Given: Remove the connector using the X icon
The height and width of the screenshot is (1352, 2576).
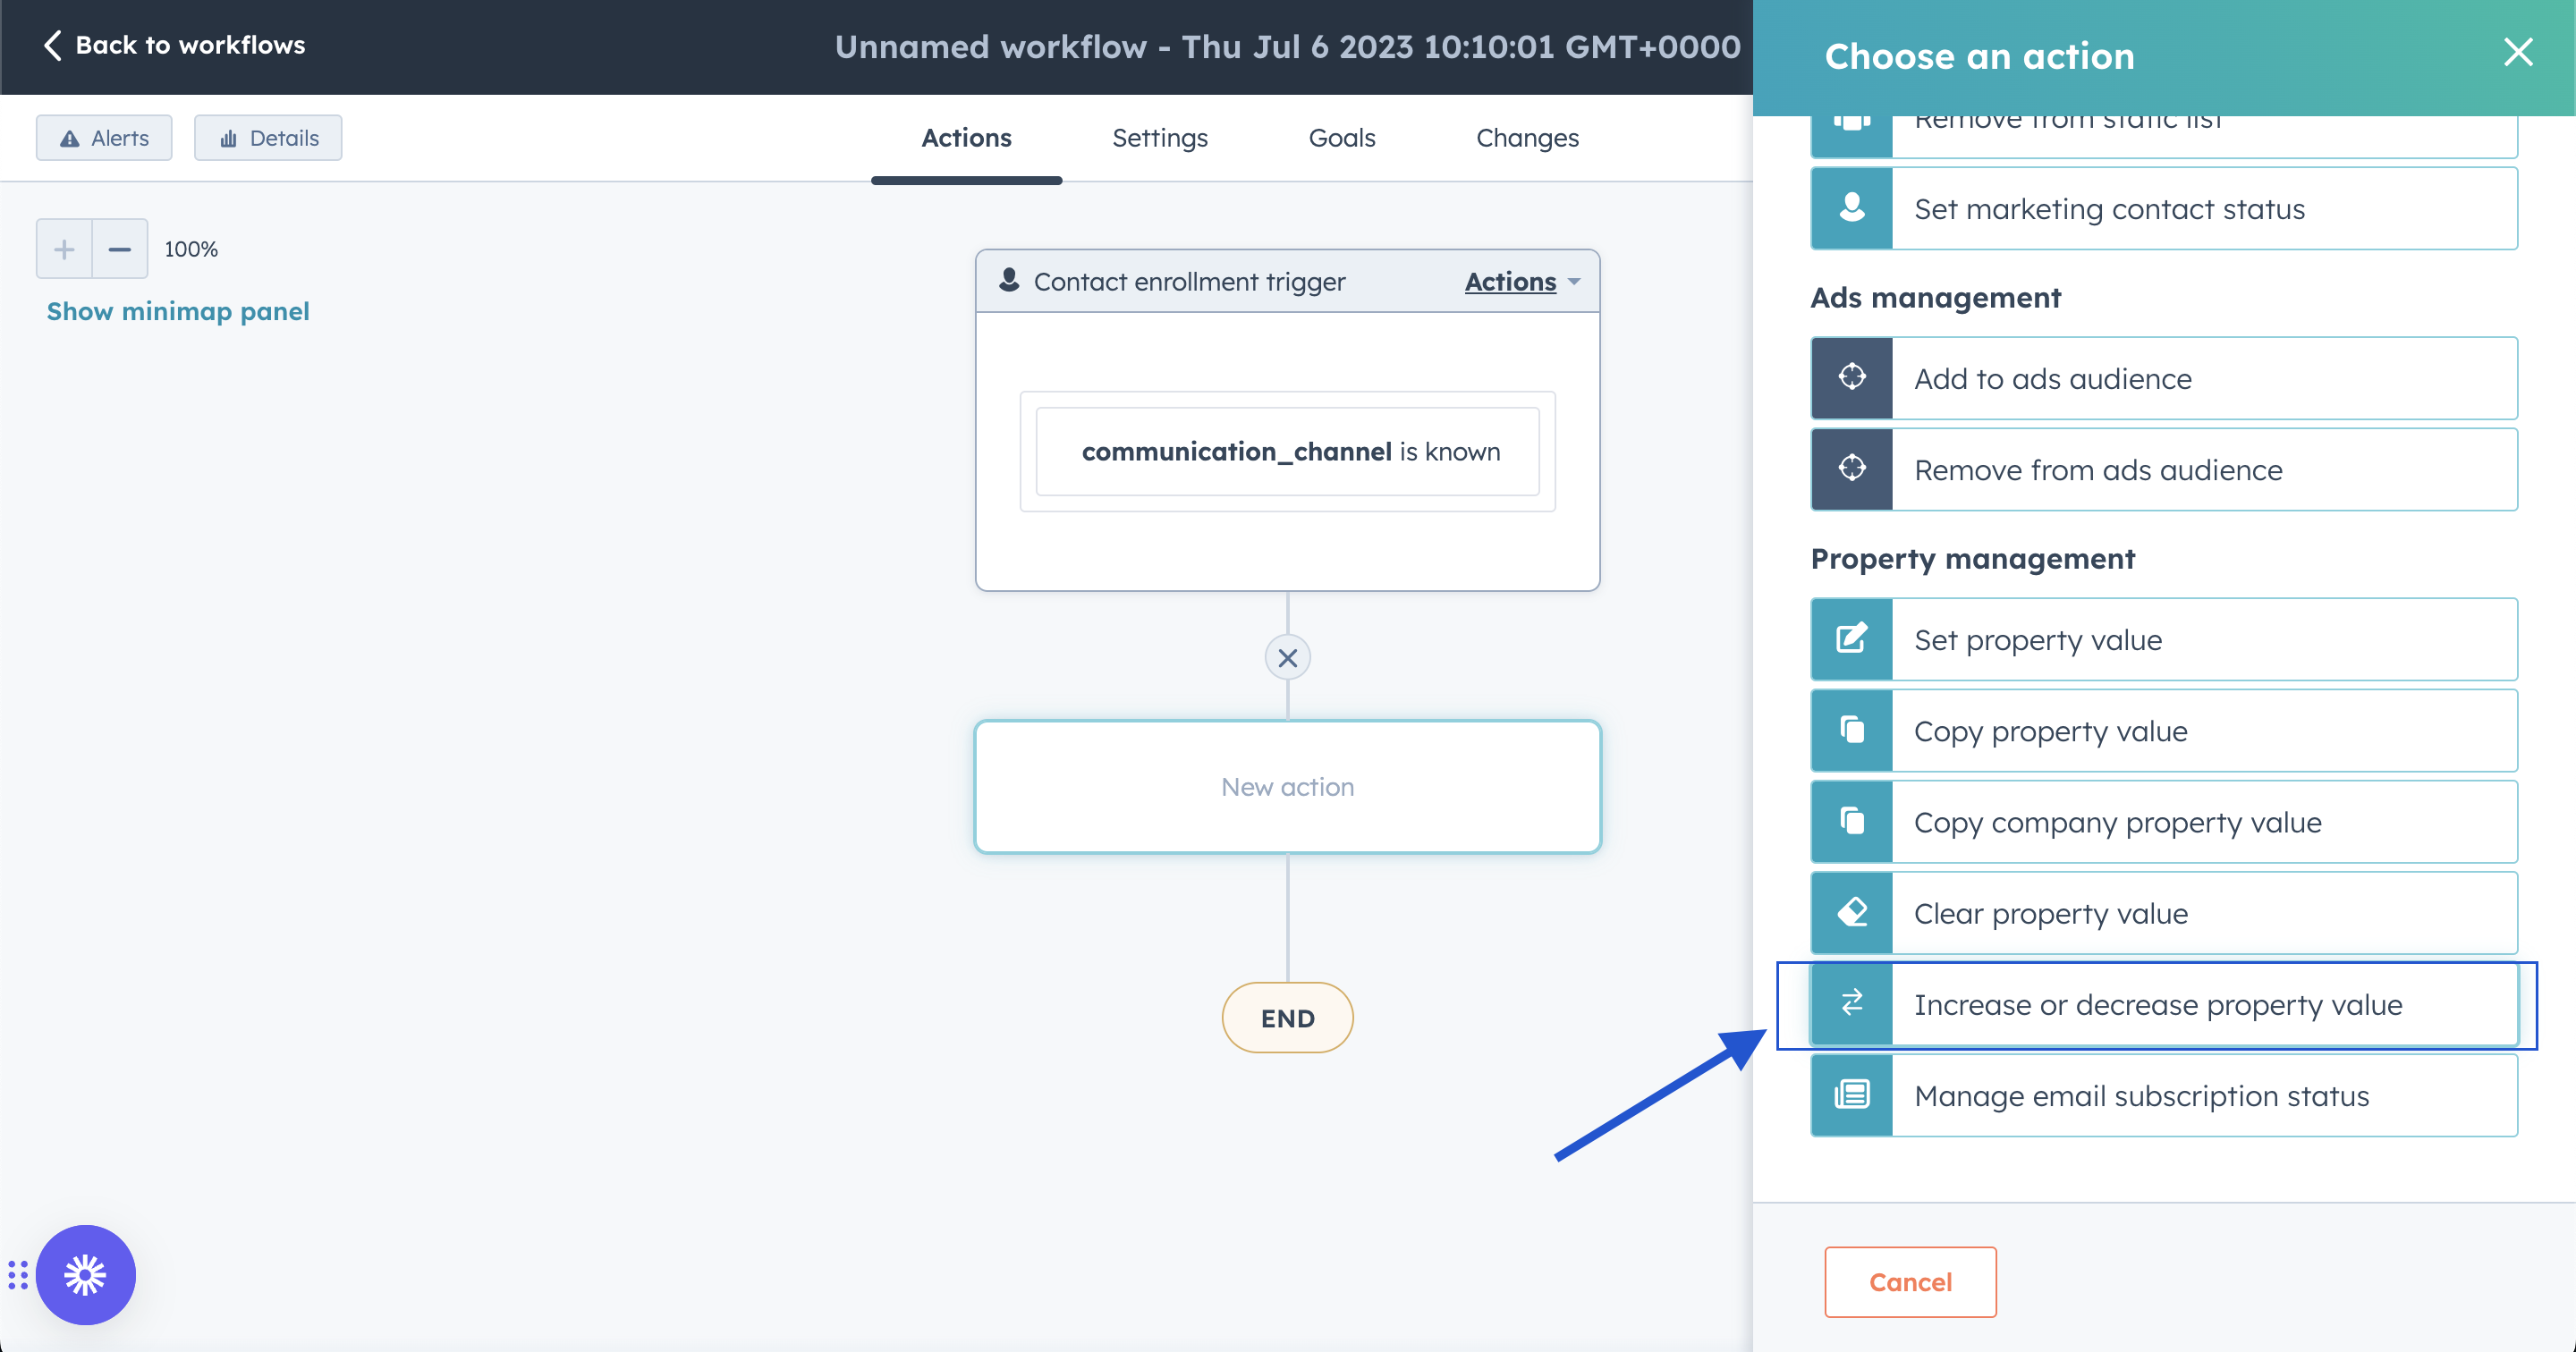Looking at the screenshot, I should (x=1287, y=657).
